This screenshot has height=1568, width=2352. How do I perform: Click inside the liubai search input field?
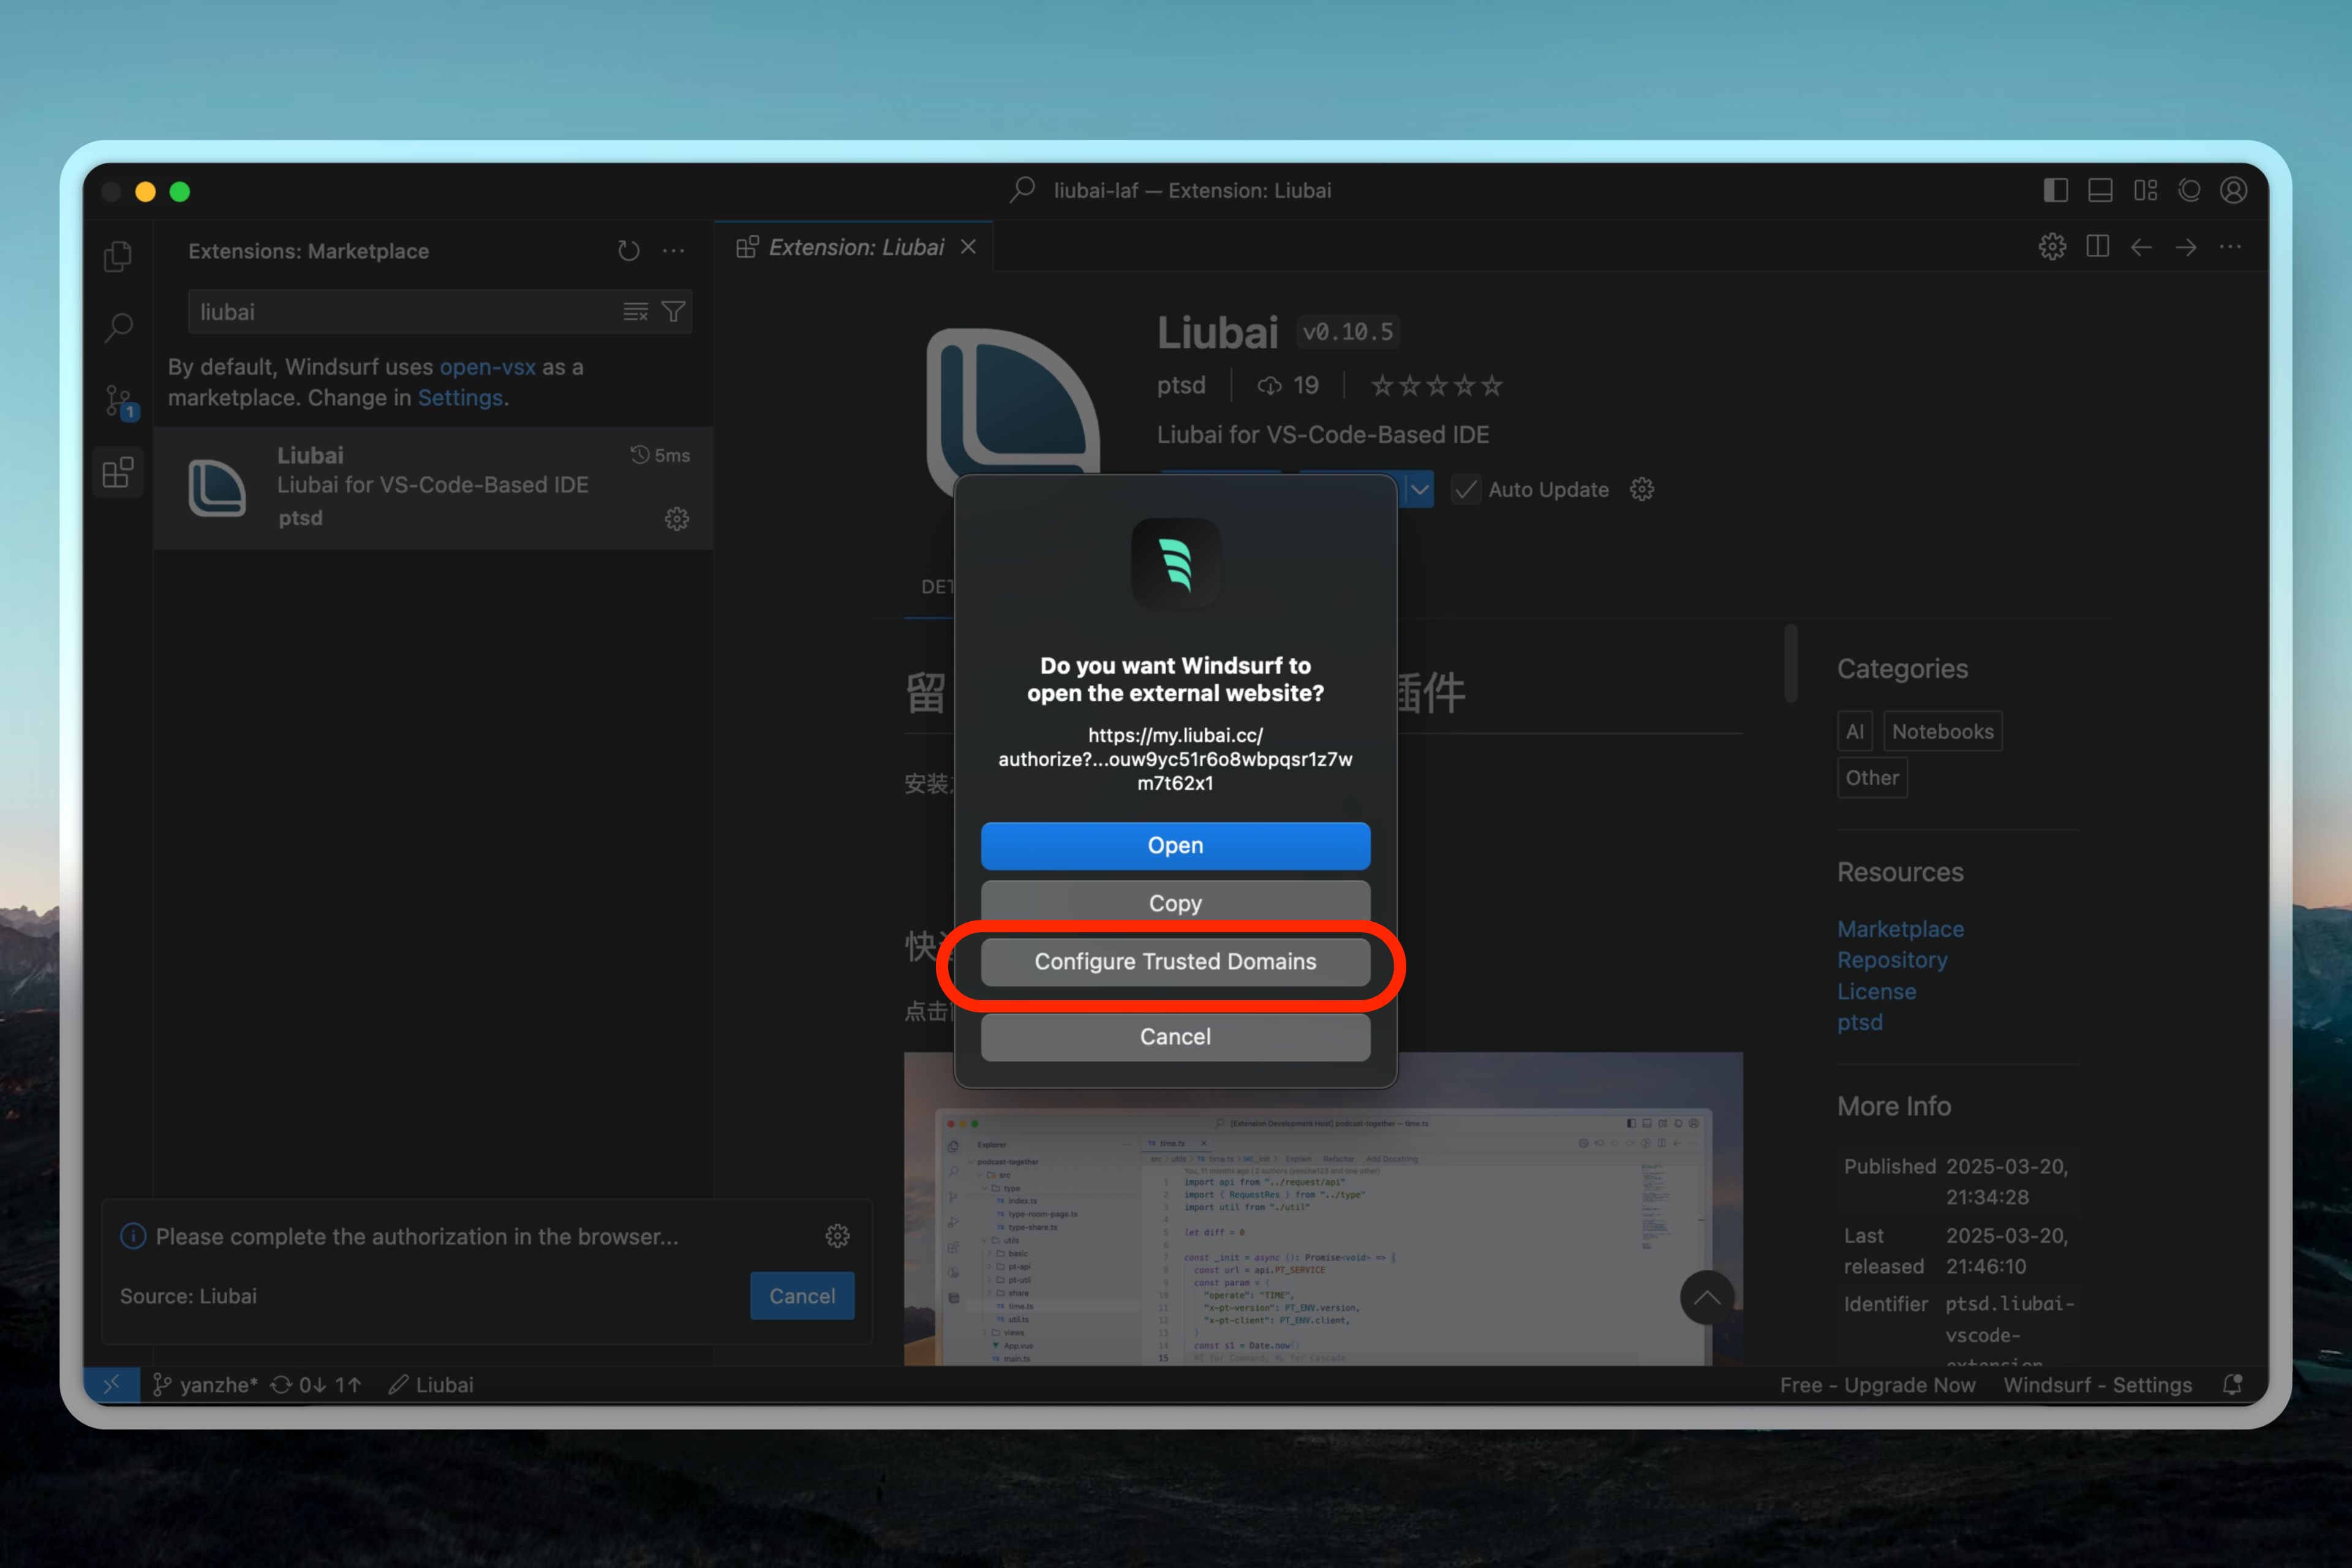400,311
